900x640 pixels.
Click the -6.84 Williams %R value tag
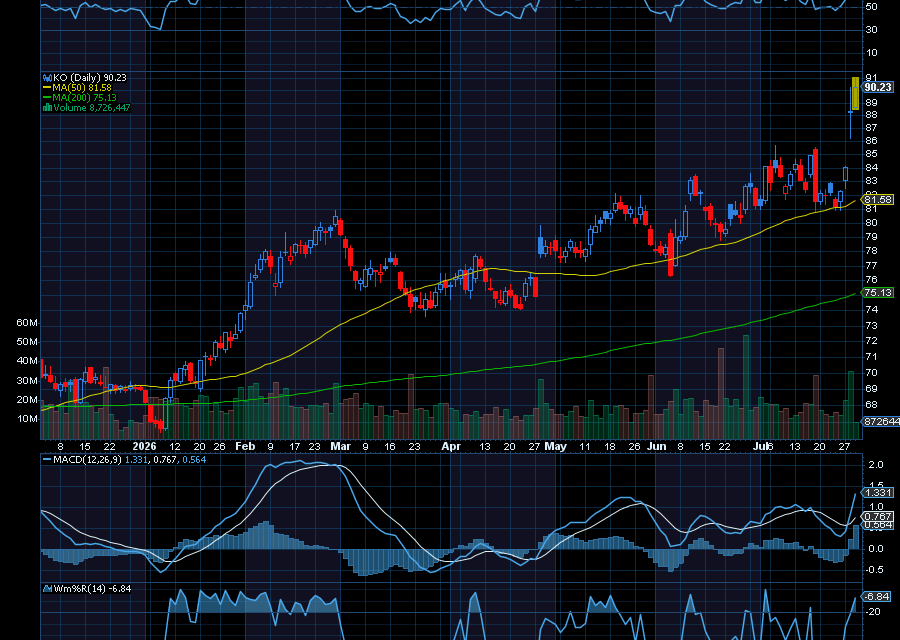click(876, 596)
